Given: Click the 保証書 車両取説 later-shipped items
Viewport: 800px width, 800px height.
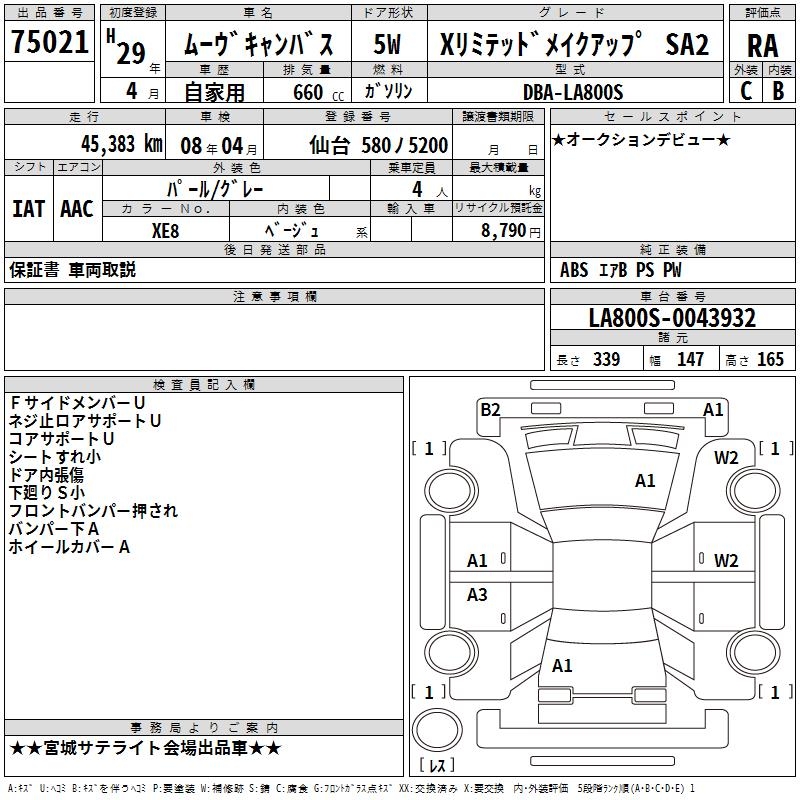Looking at the screenshot, I should click(x=72, y=270).
